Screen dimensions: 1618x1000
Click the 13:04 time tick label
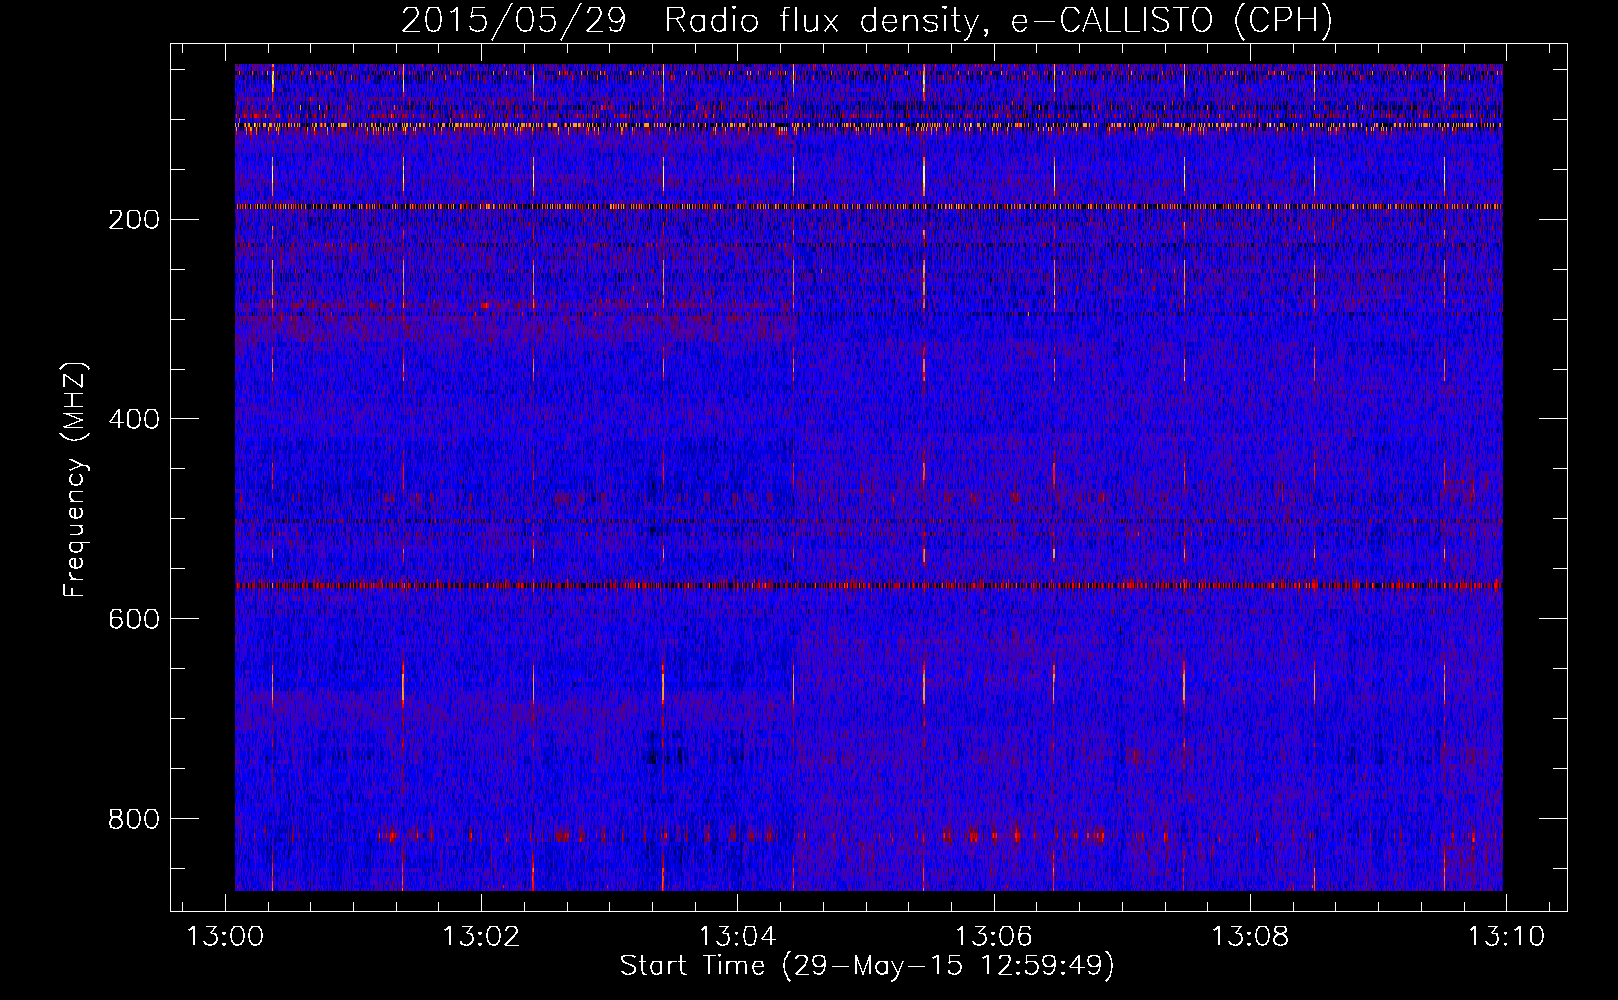[x=738, y=937]
